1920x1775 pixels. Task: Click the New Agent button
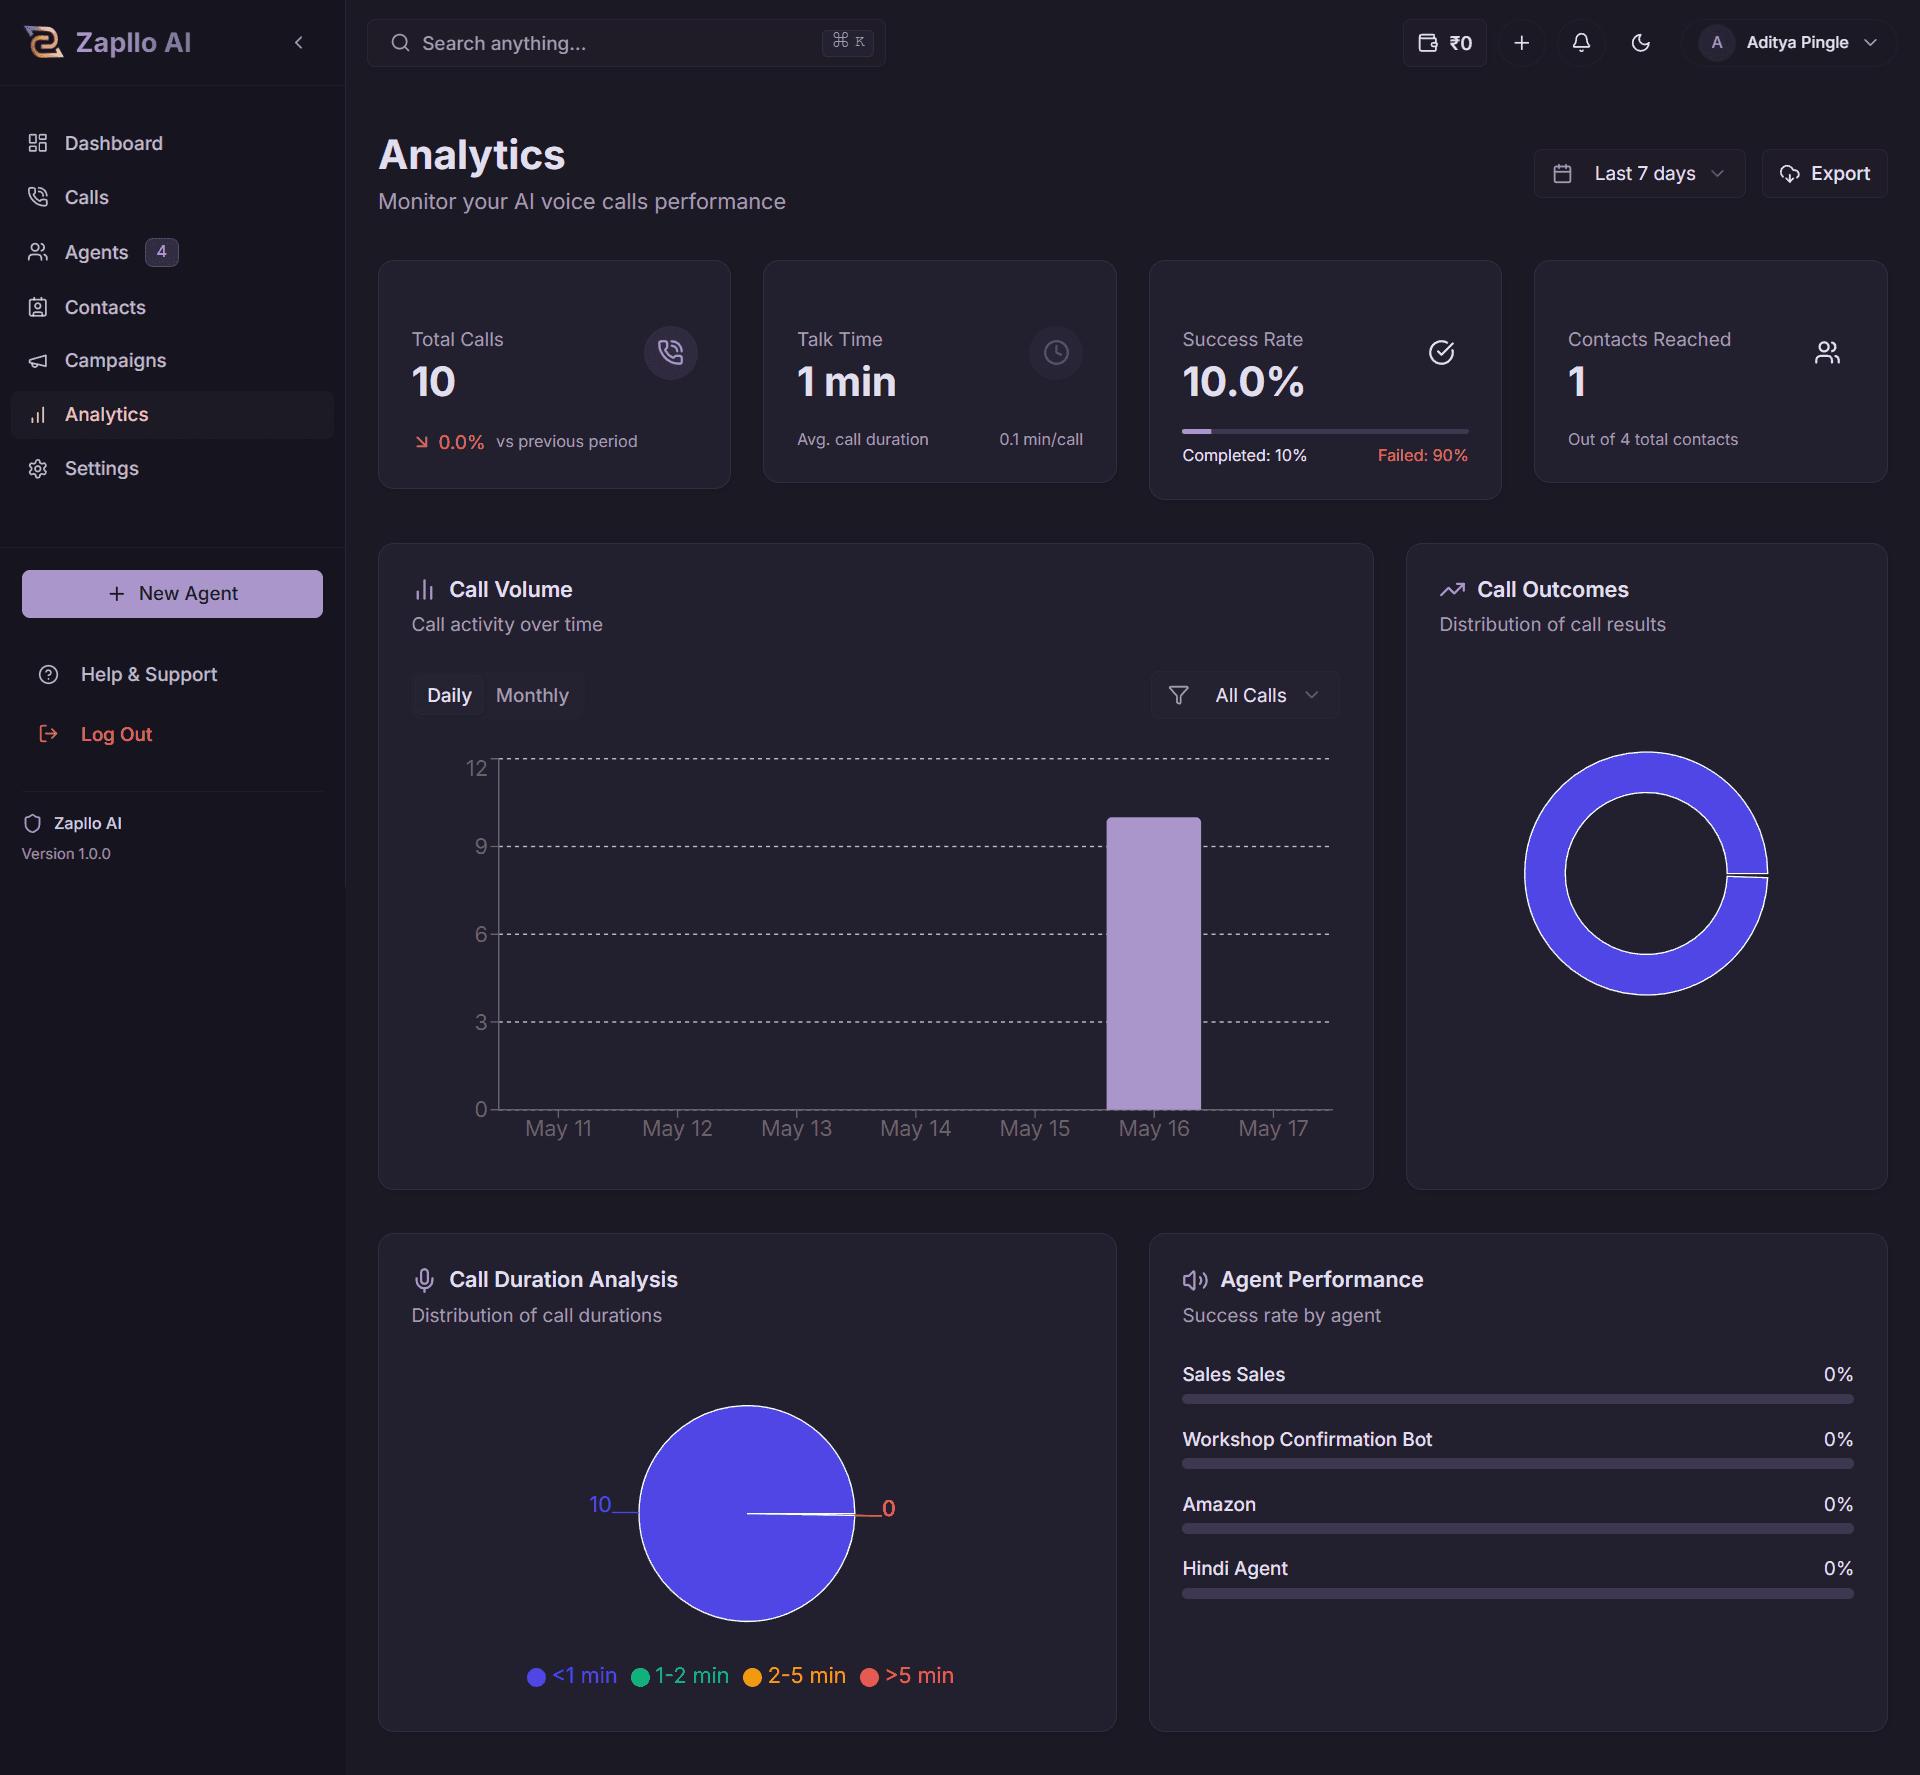172,594
